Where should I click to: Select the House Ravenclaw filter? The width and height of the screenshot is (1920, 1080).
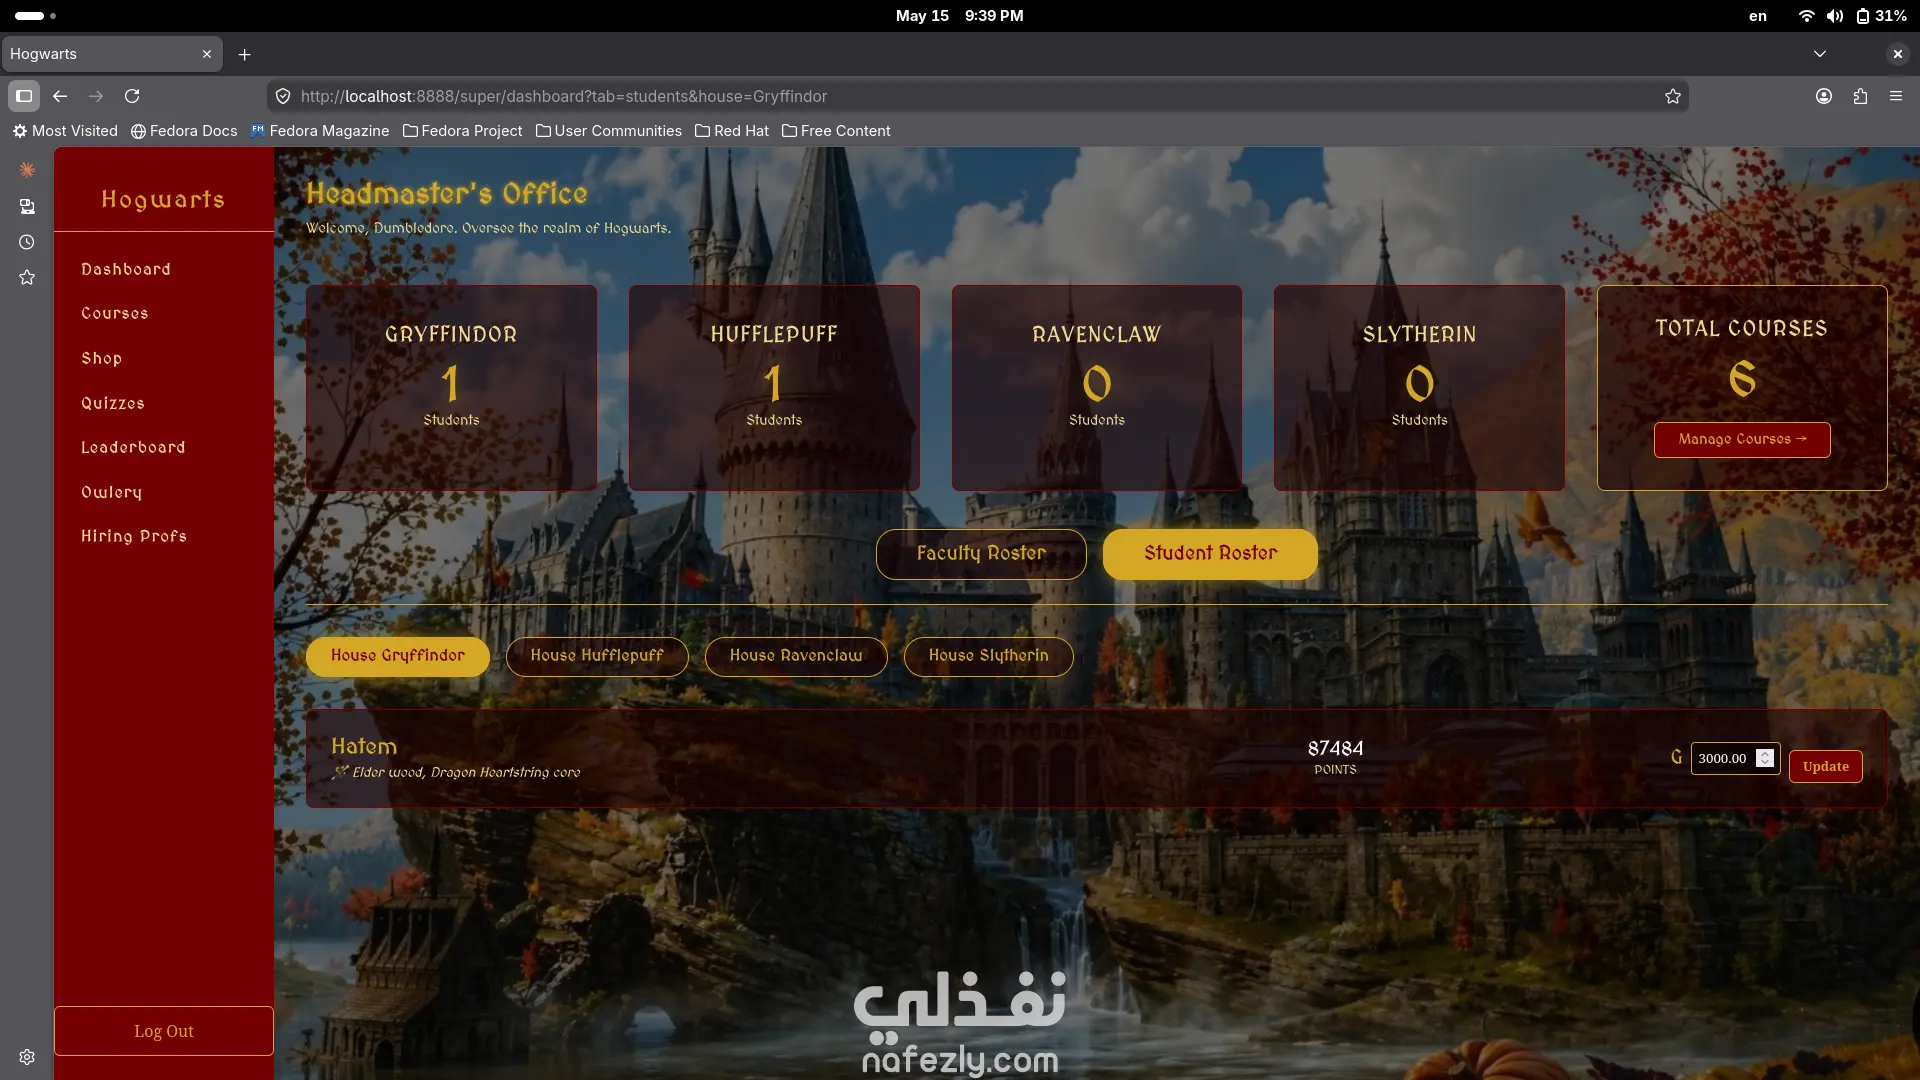(796, 656)
